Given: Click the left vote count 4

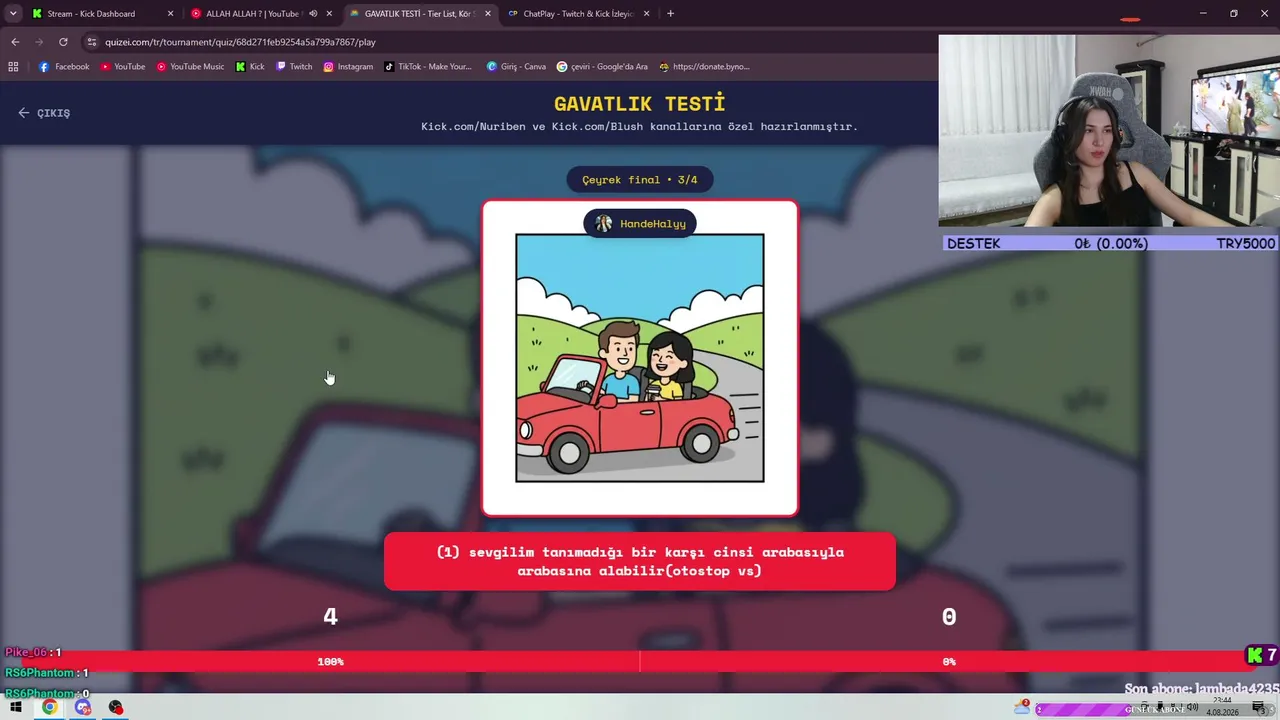Looking at the screenshot, I should tap(330, 617).
